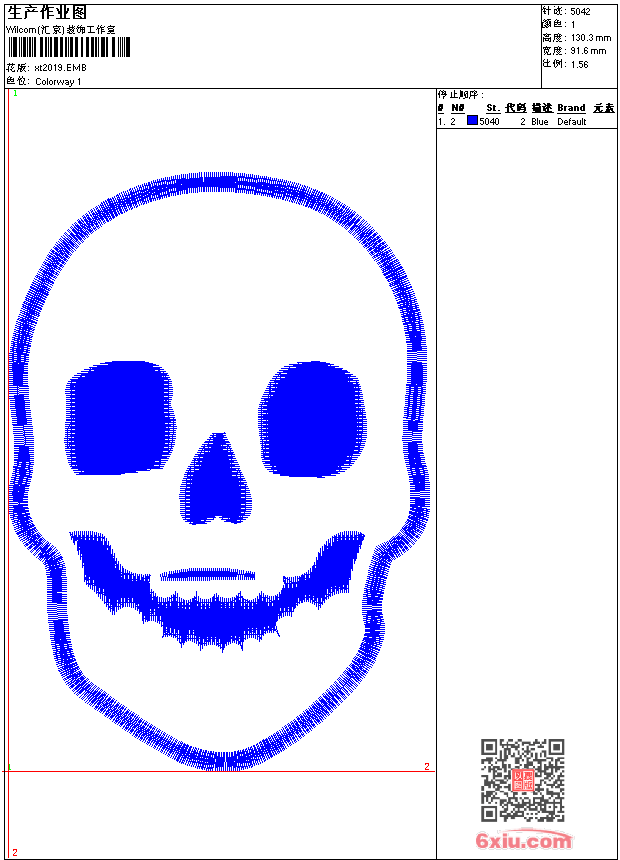
Task: Click the '描述' column header
Action: 542,108
